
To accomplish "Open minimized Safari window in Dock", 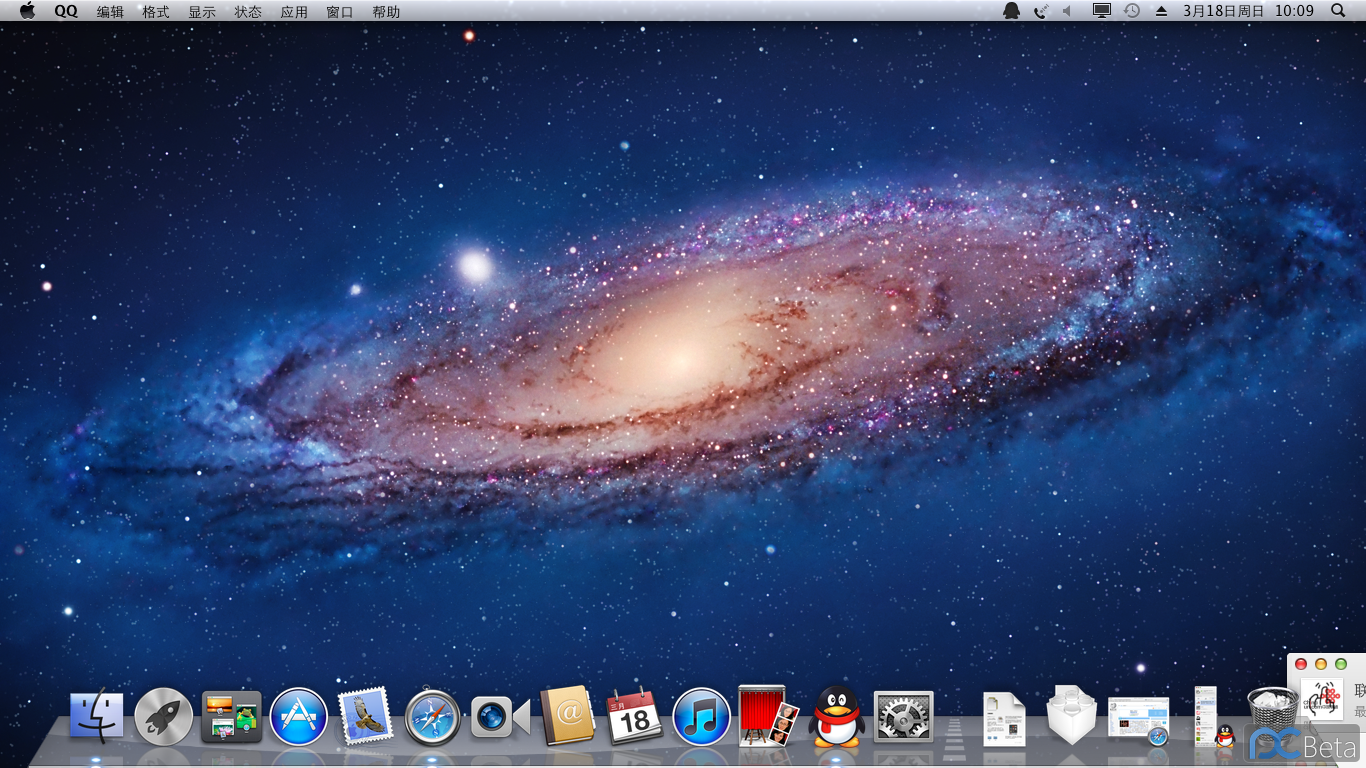I will [x=1138, y=720].
